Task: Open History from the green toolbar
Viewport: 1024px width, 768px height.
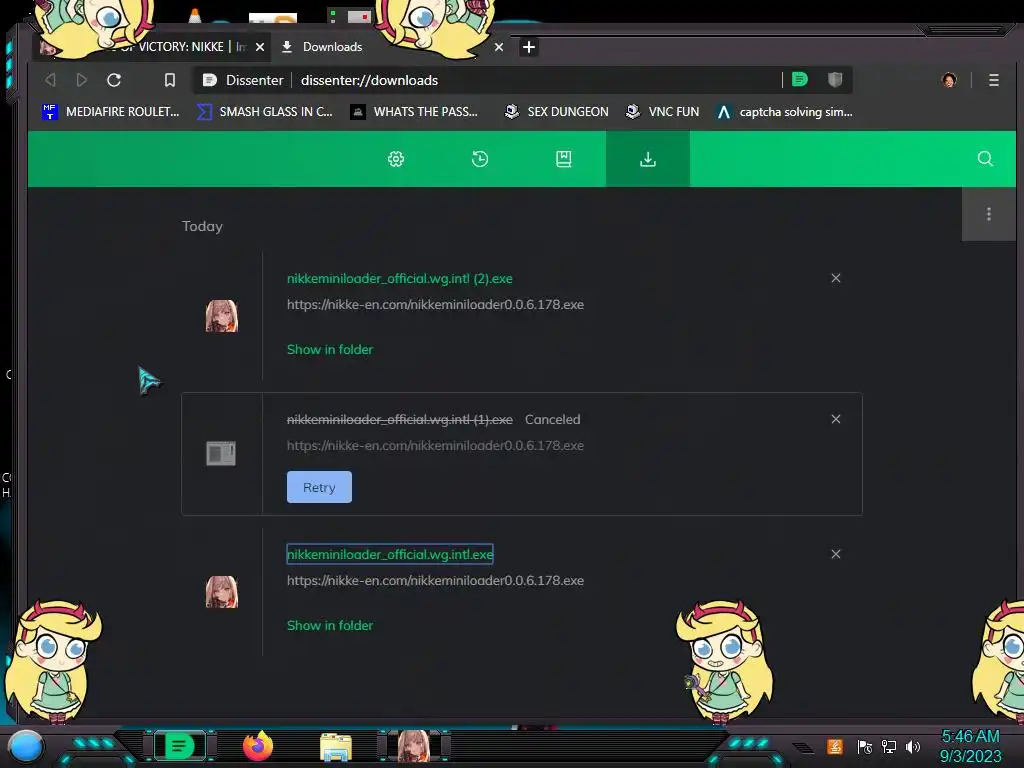Action: click(x=480, y=159)
